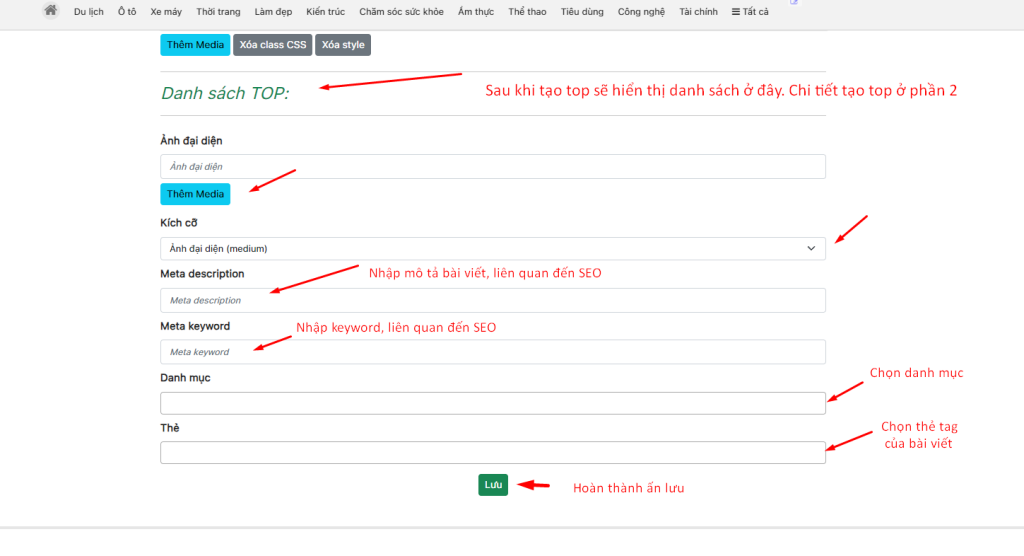Click into the Meta description field
This screenshot has height=556, width=1024.
click(x=492, y=300)
